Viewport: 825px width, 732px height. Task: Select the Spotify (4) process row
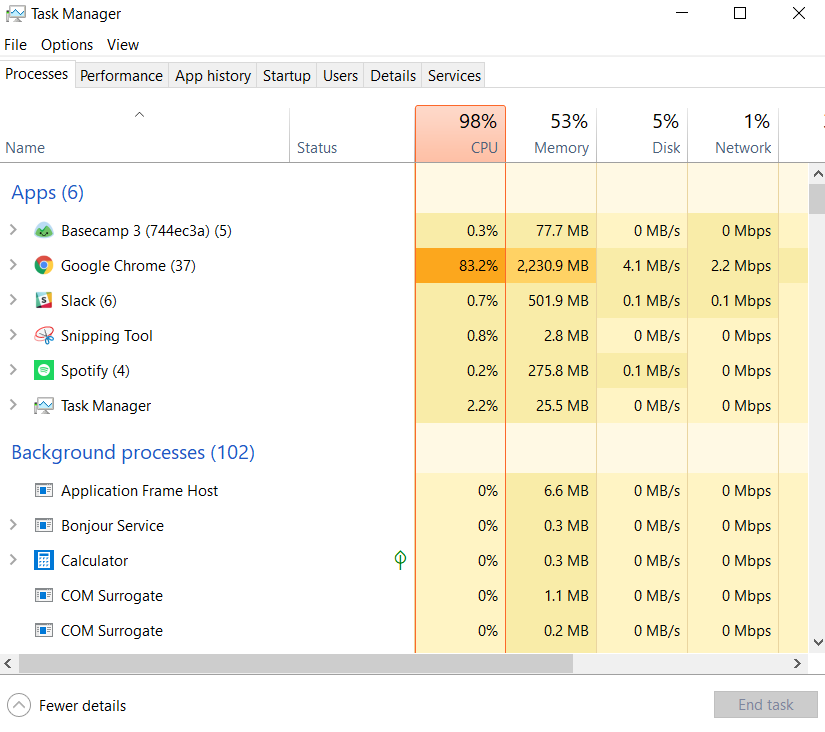click(x=404, y=370)
